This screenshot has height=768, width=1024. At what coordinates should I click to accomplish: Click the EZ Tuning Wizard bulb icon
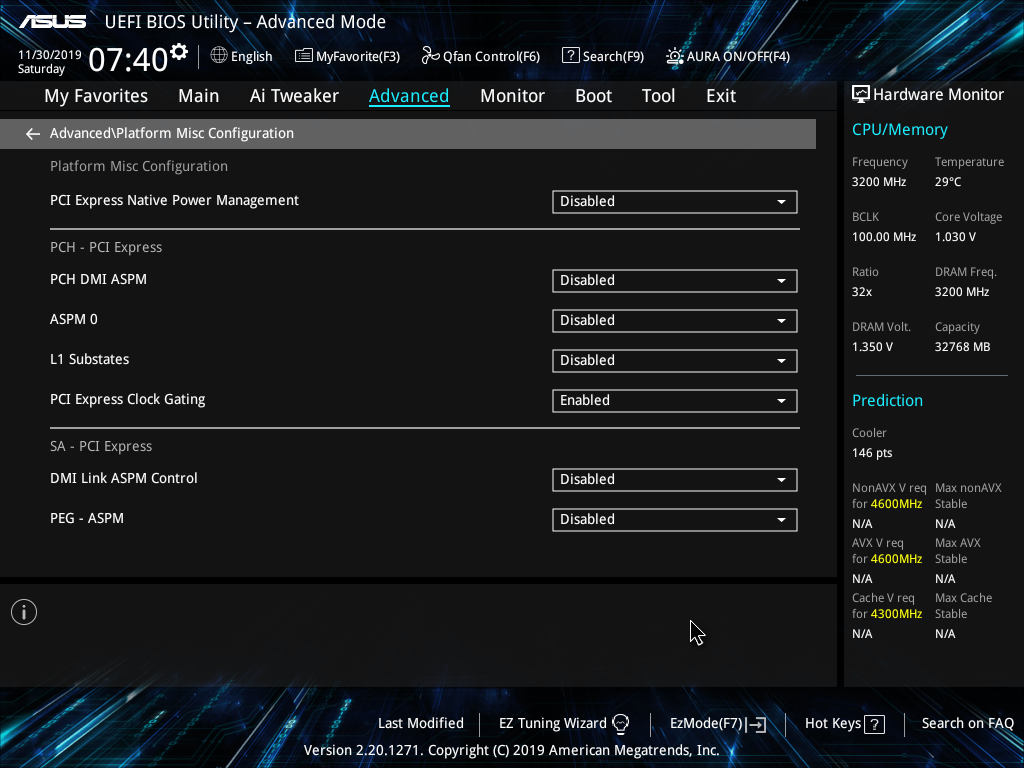pyautogui.click(x=620, y=724)
